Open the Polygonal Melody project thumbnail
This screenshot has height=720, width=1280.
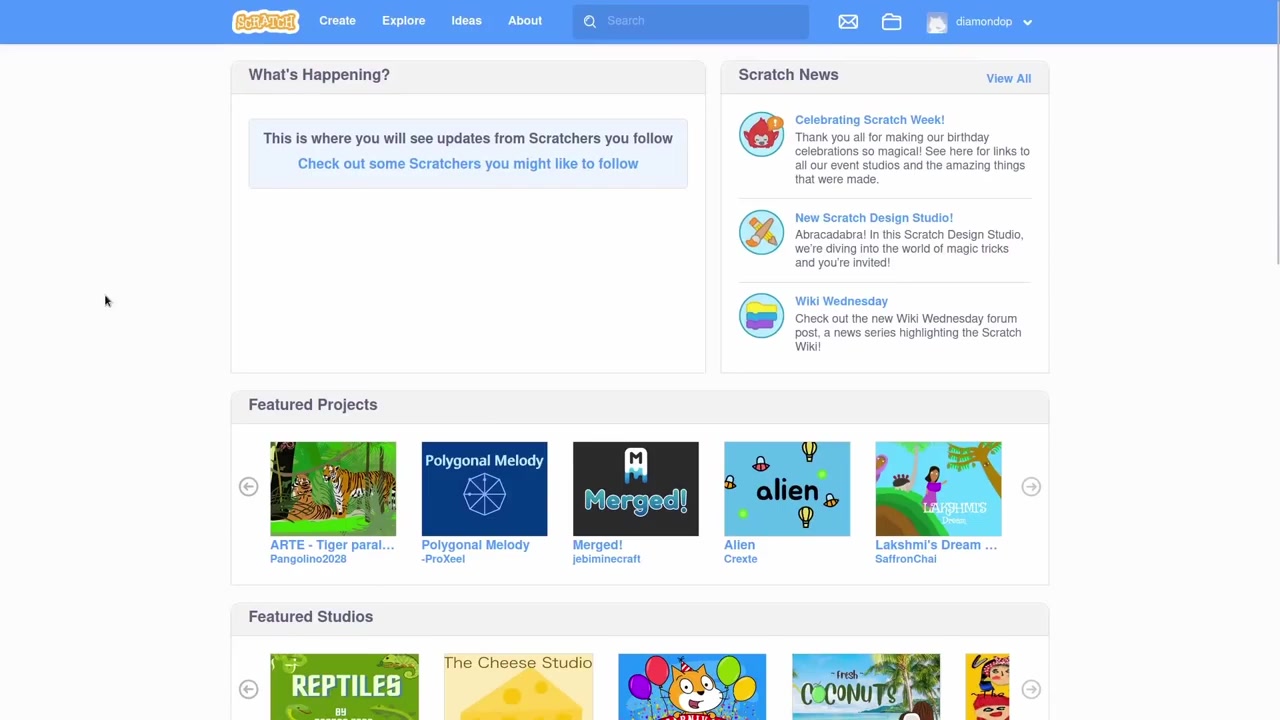coord(484,489)
